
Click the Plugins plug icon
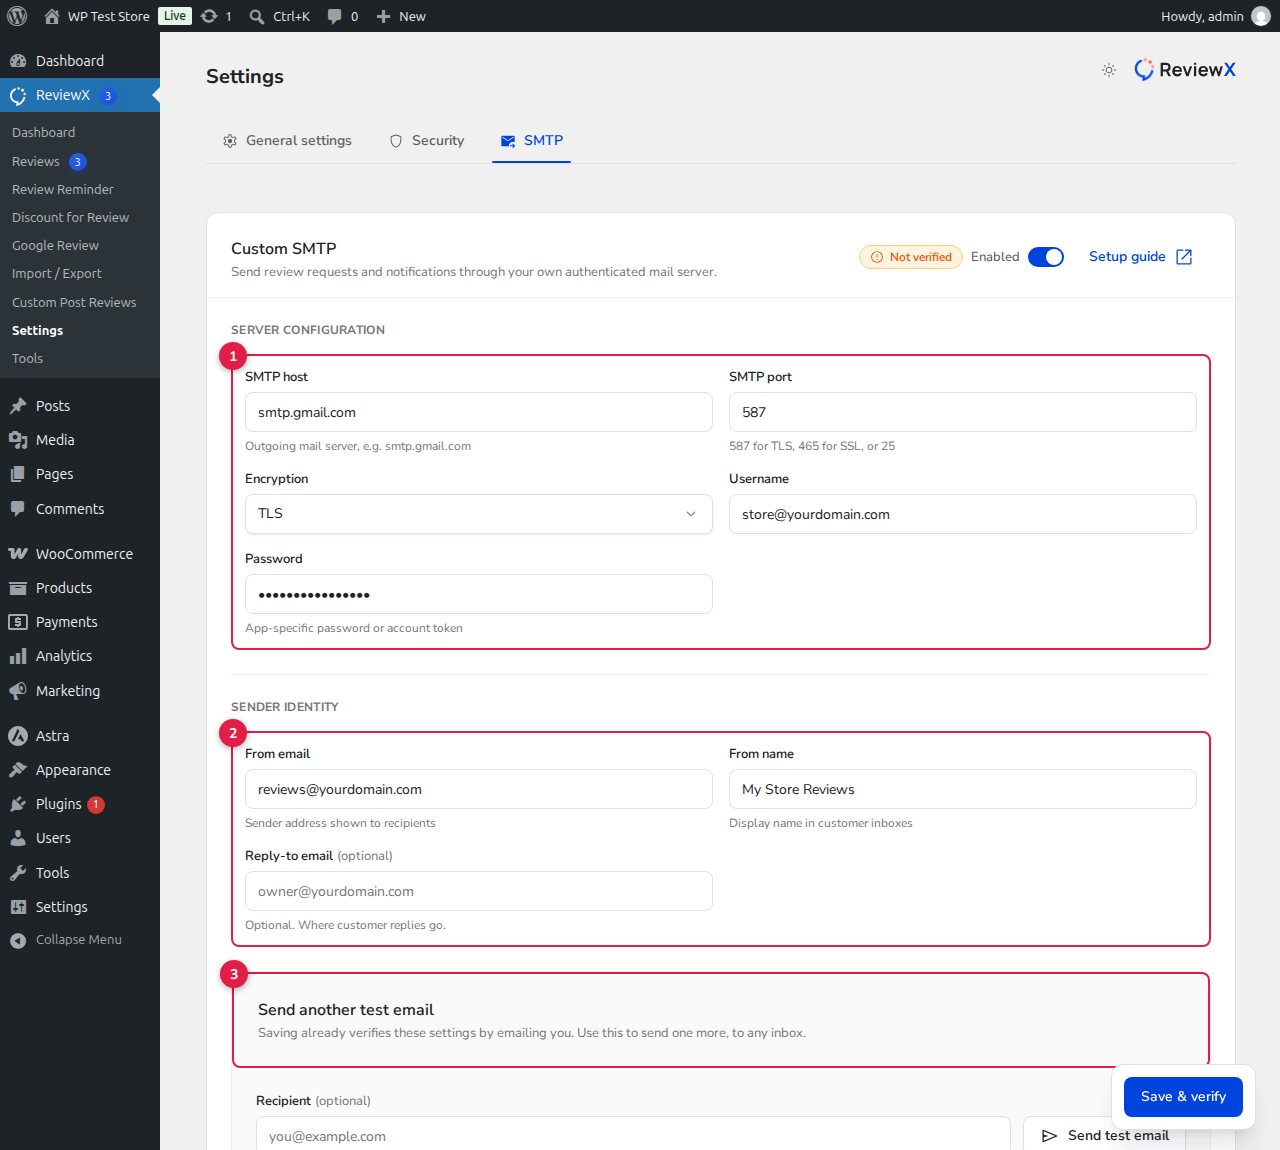point(18,804)
